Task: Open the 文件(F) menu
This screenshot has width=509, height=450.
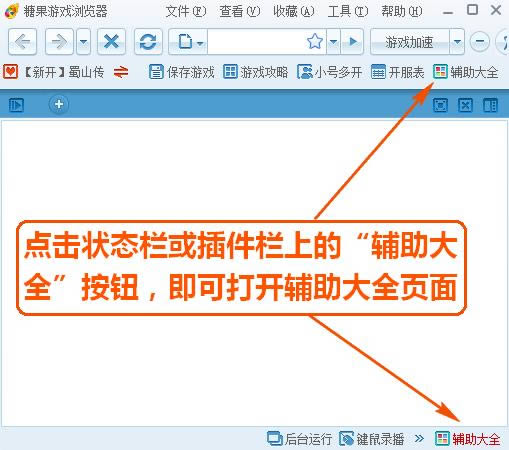Action: click(x=186, y=12)
